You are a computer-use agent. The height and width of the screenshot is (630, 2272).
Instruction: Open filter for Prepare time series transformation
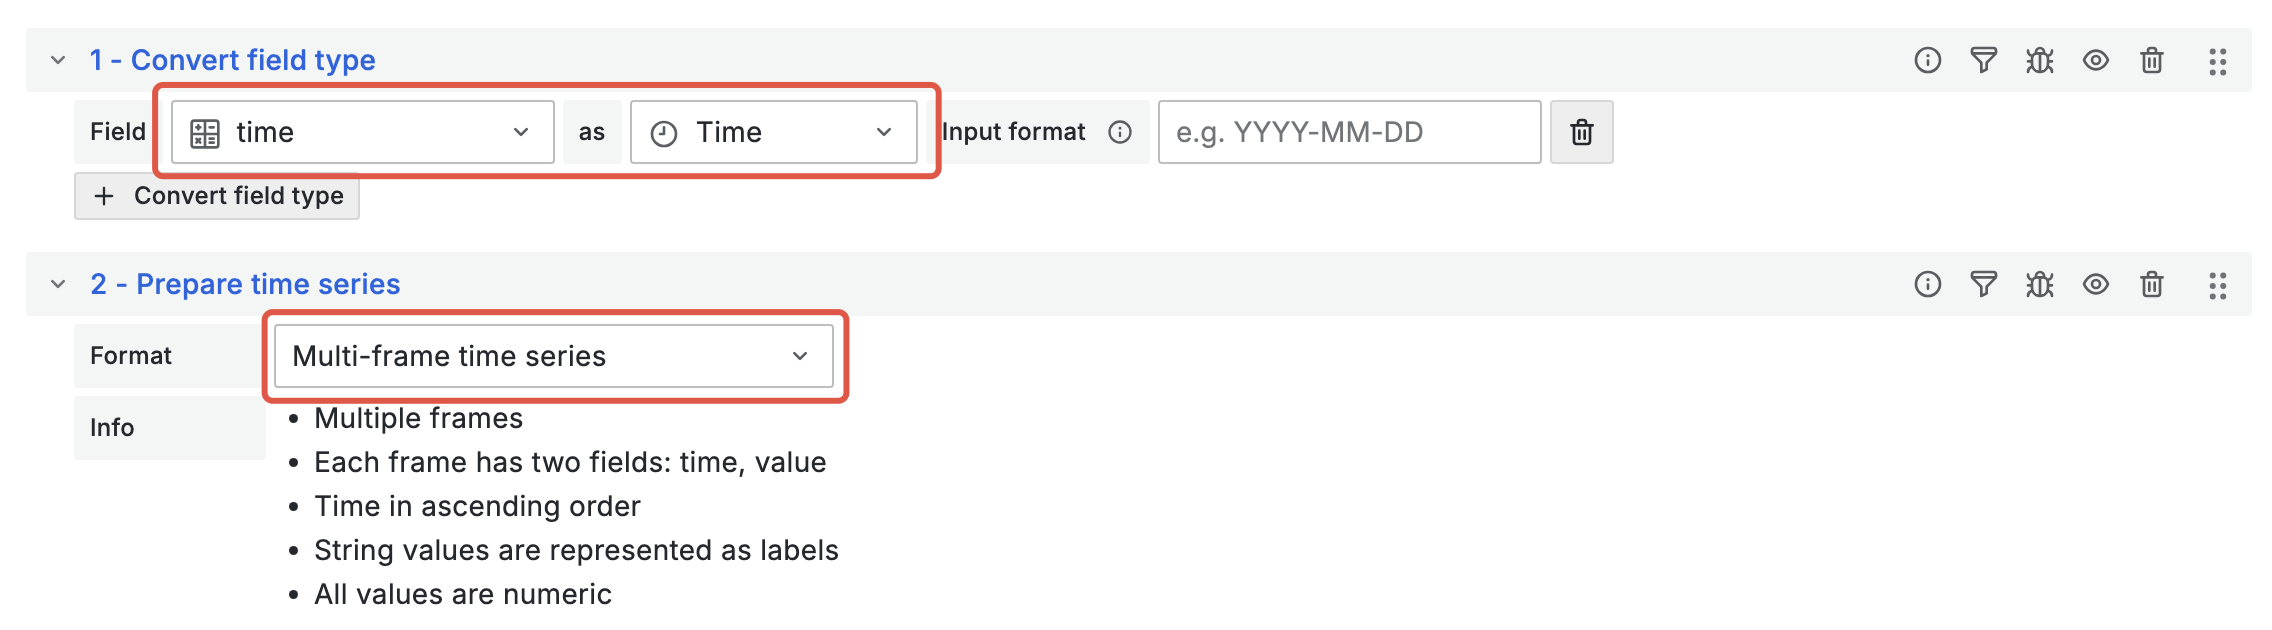tap(1983, 285)
